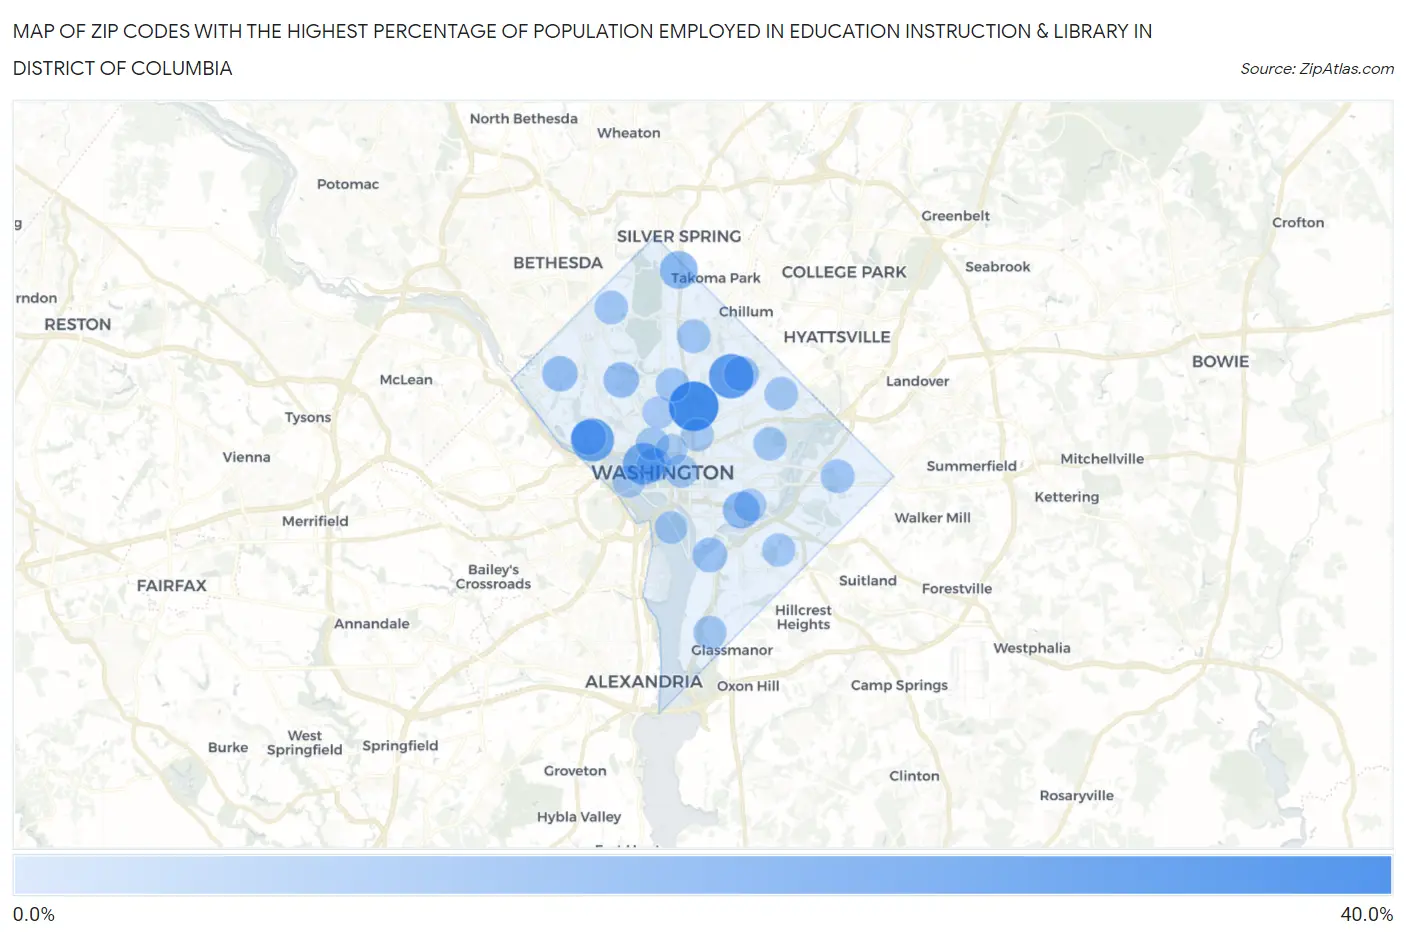Image resolution: width=1406 pixels, height=937 pixels.
Task: Click the Suitland map label
Action: click(x=868, y=581)
